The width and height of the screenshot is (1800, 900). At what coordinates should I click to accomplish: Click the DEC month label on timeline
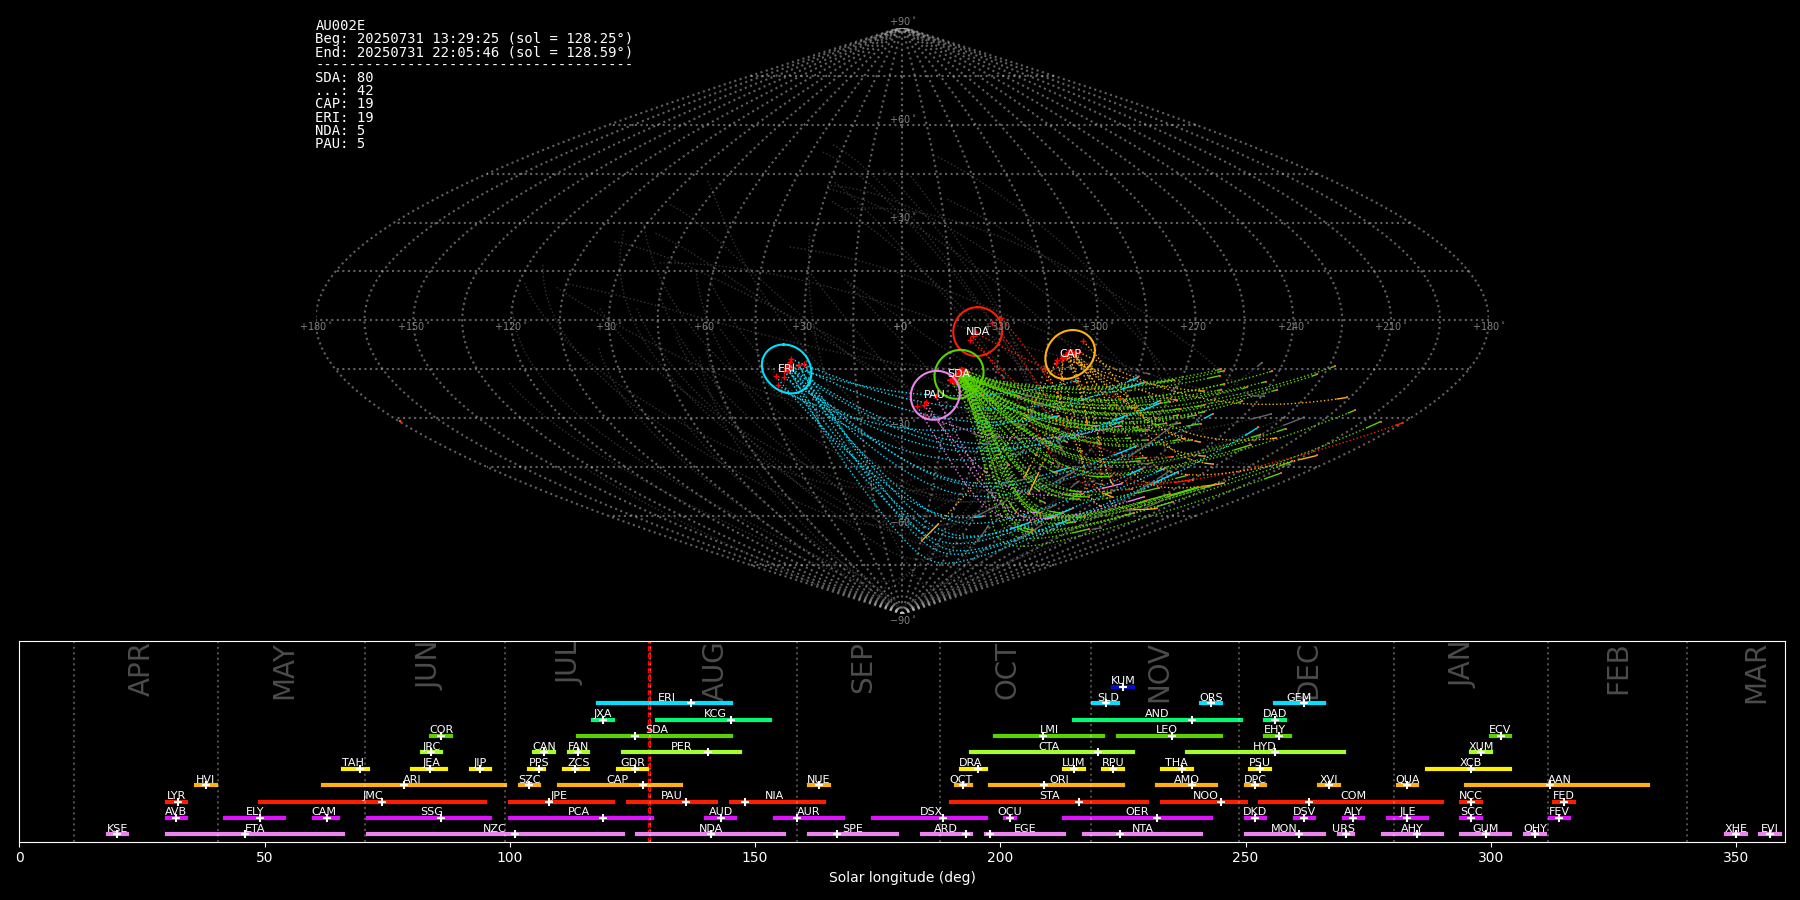pos(1307,670)
